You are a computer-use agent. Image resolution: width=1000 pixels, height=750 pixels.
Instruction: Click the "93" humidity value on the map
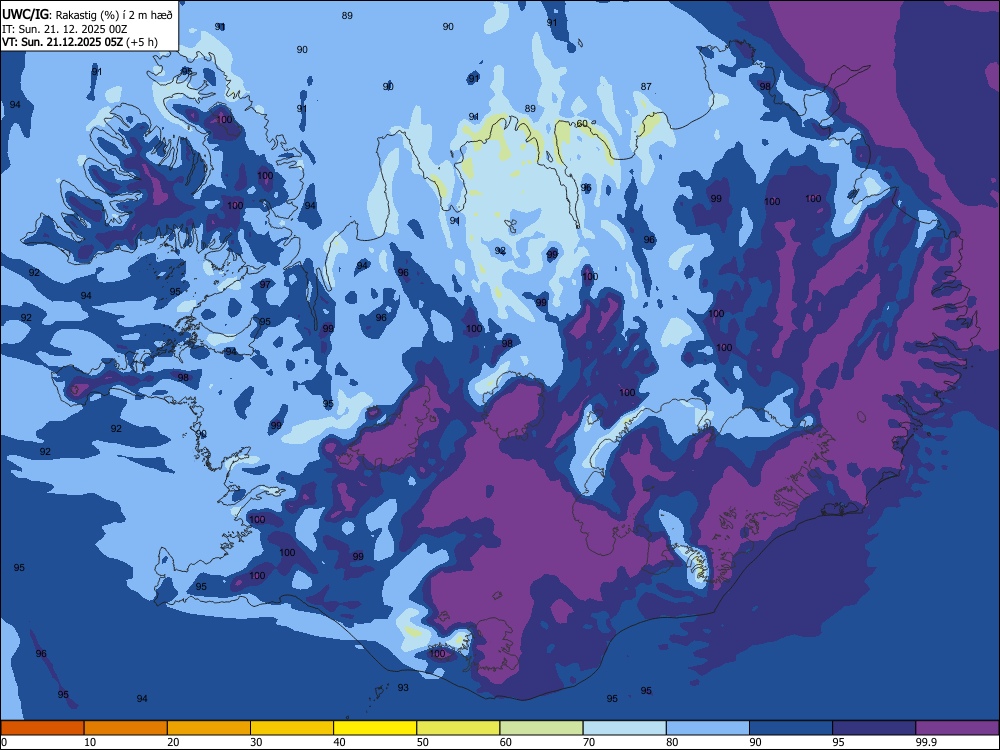click(403, 688)
